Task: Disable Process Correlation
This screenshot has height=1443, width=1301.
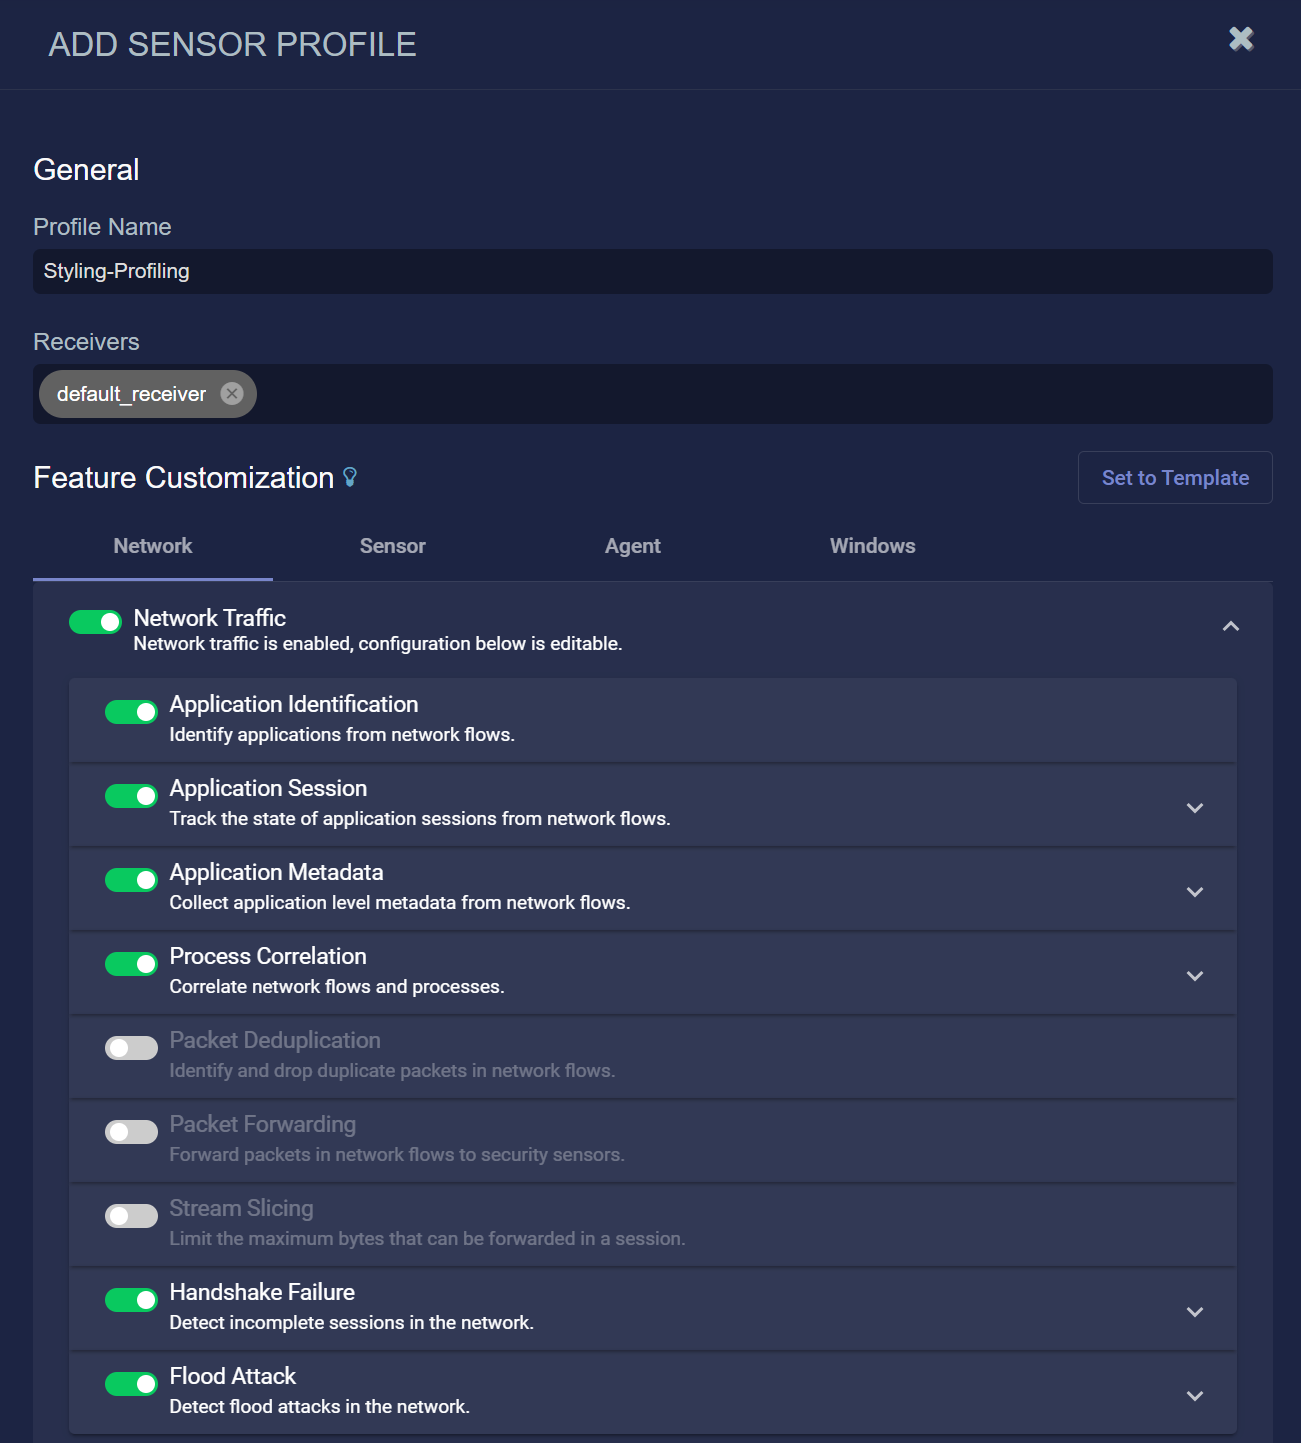Action: pos(131,963)
